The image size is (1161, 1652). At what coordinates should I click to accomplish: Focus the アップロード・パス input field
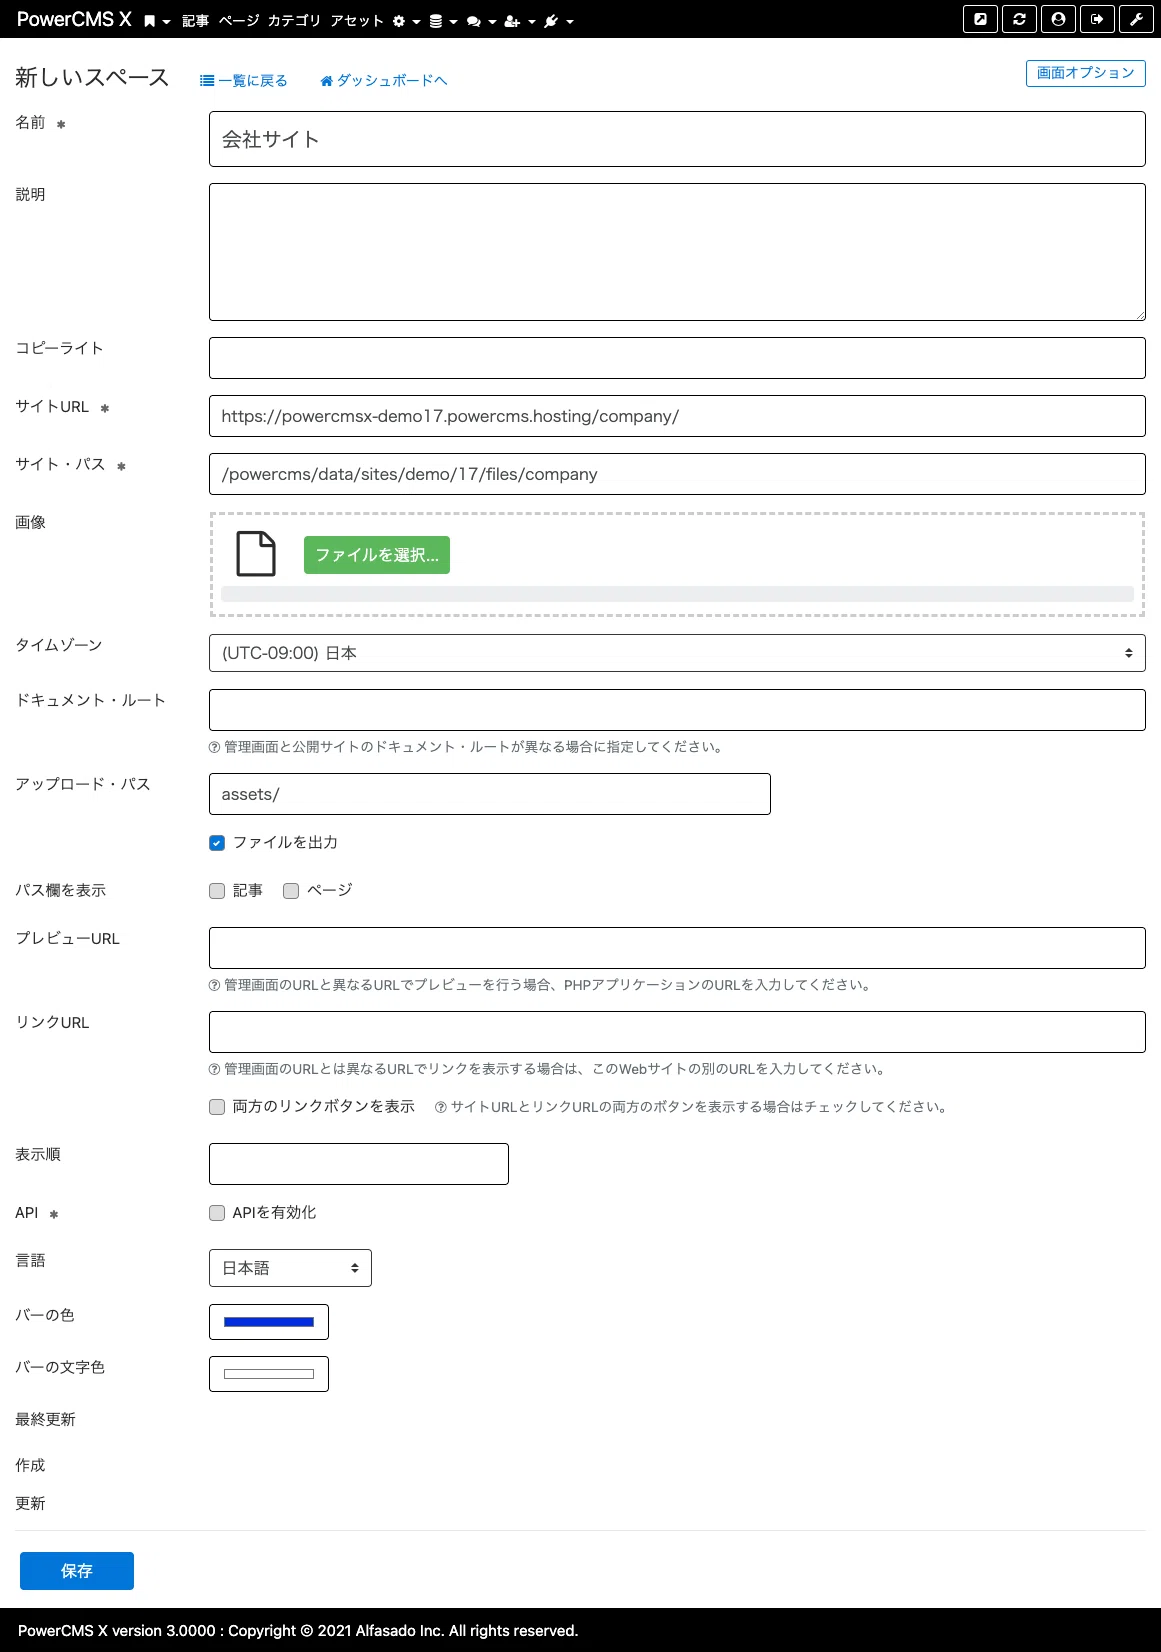coord(490,794)
